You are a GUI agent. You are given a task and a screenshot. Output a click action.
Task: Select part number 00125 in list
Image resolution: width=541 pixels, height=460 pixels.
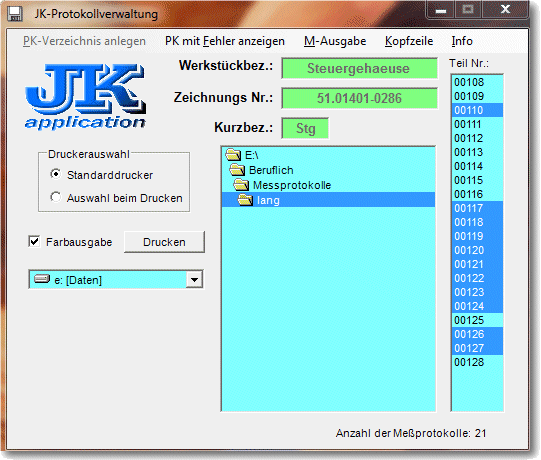pyautogui.click(x=477, y=320)
